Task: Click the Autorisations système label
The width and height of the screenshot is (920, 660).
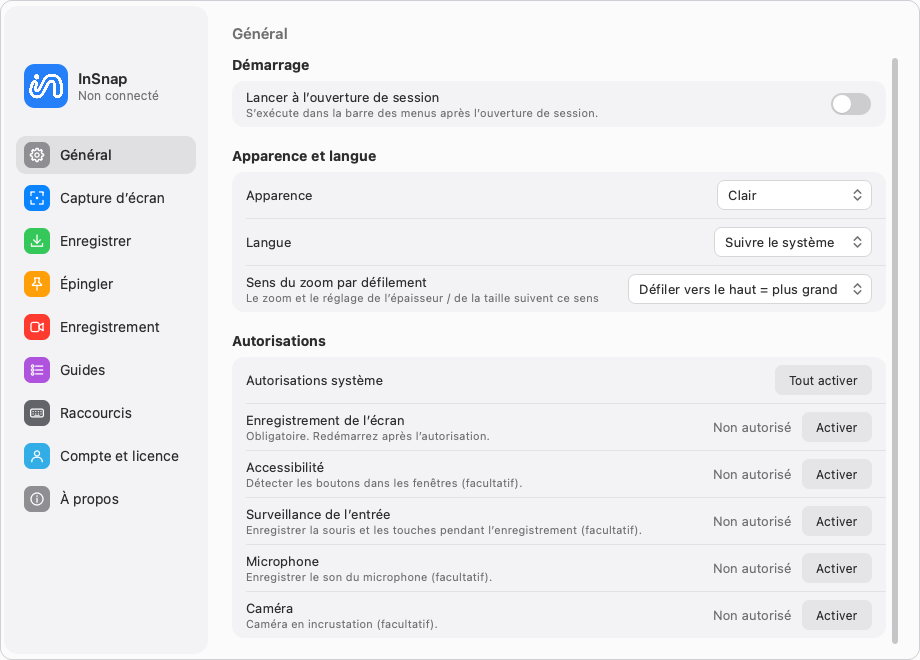Action: point(314,380)
